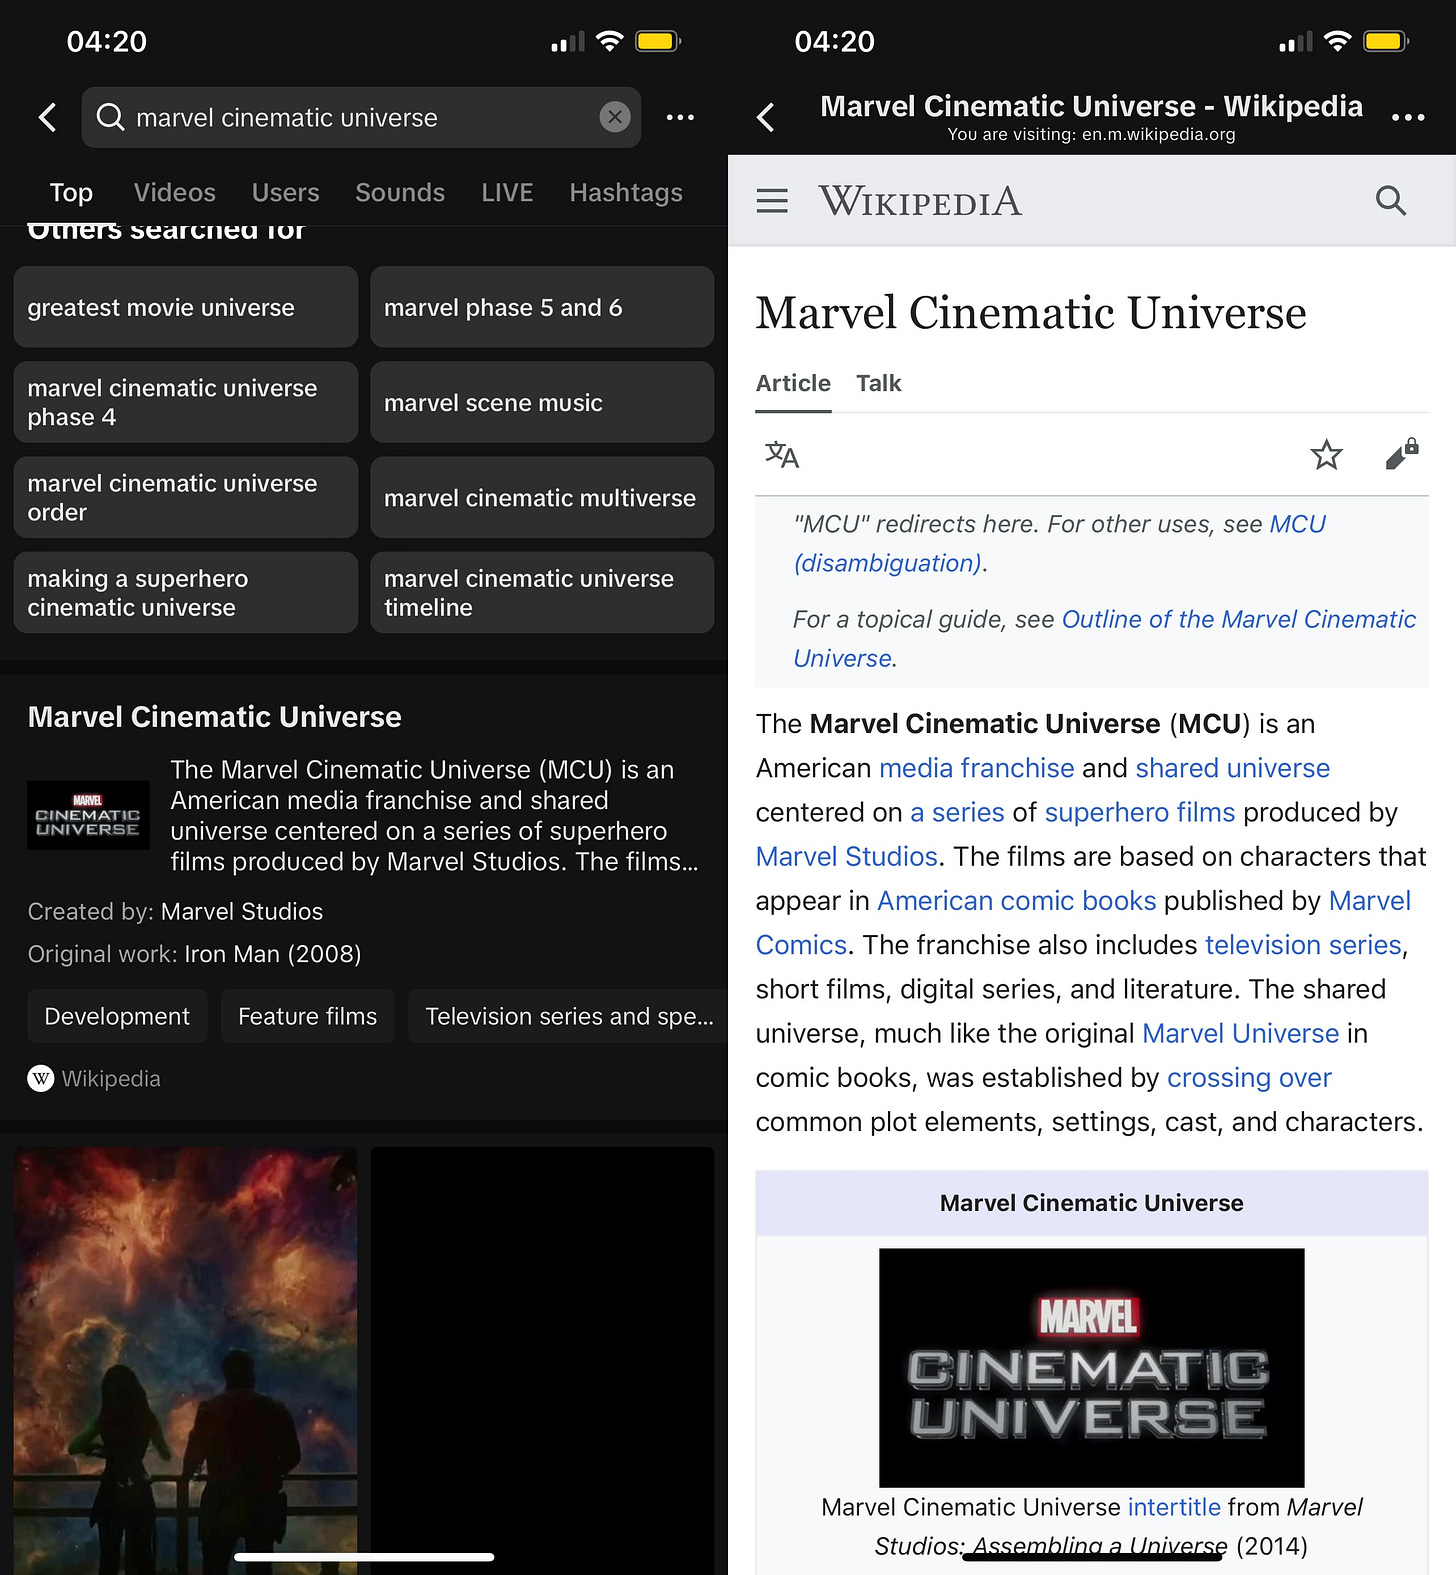The width and height of the screenshot is (1456, 1575).
Task: Open the nebula silhouette video thumbnail
Action: click(186, 1360)
